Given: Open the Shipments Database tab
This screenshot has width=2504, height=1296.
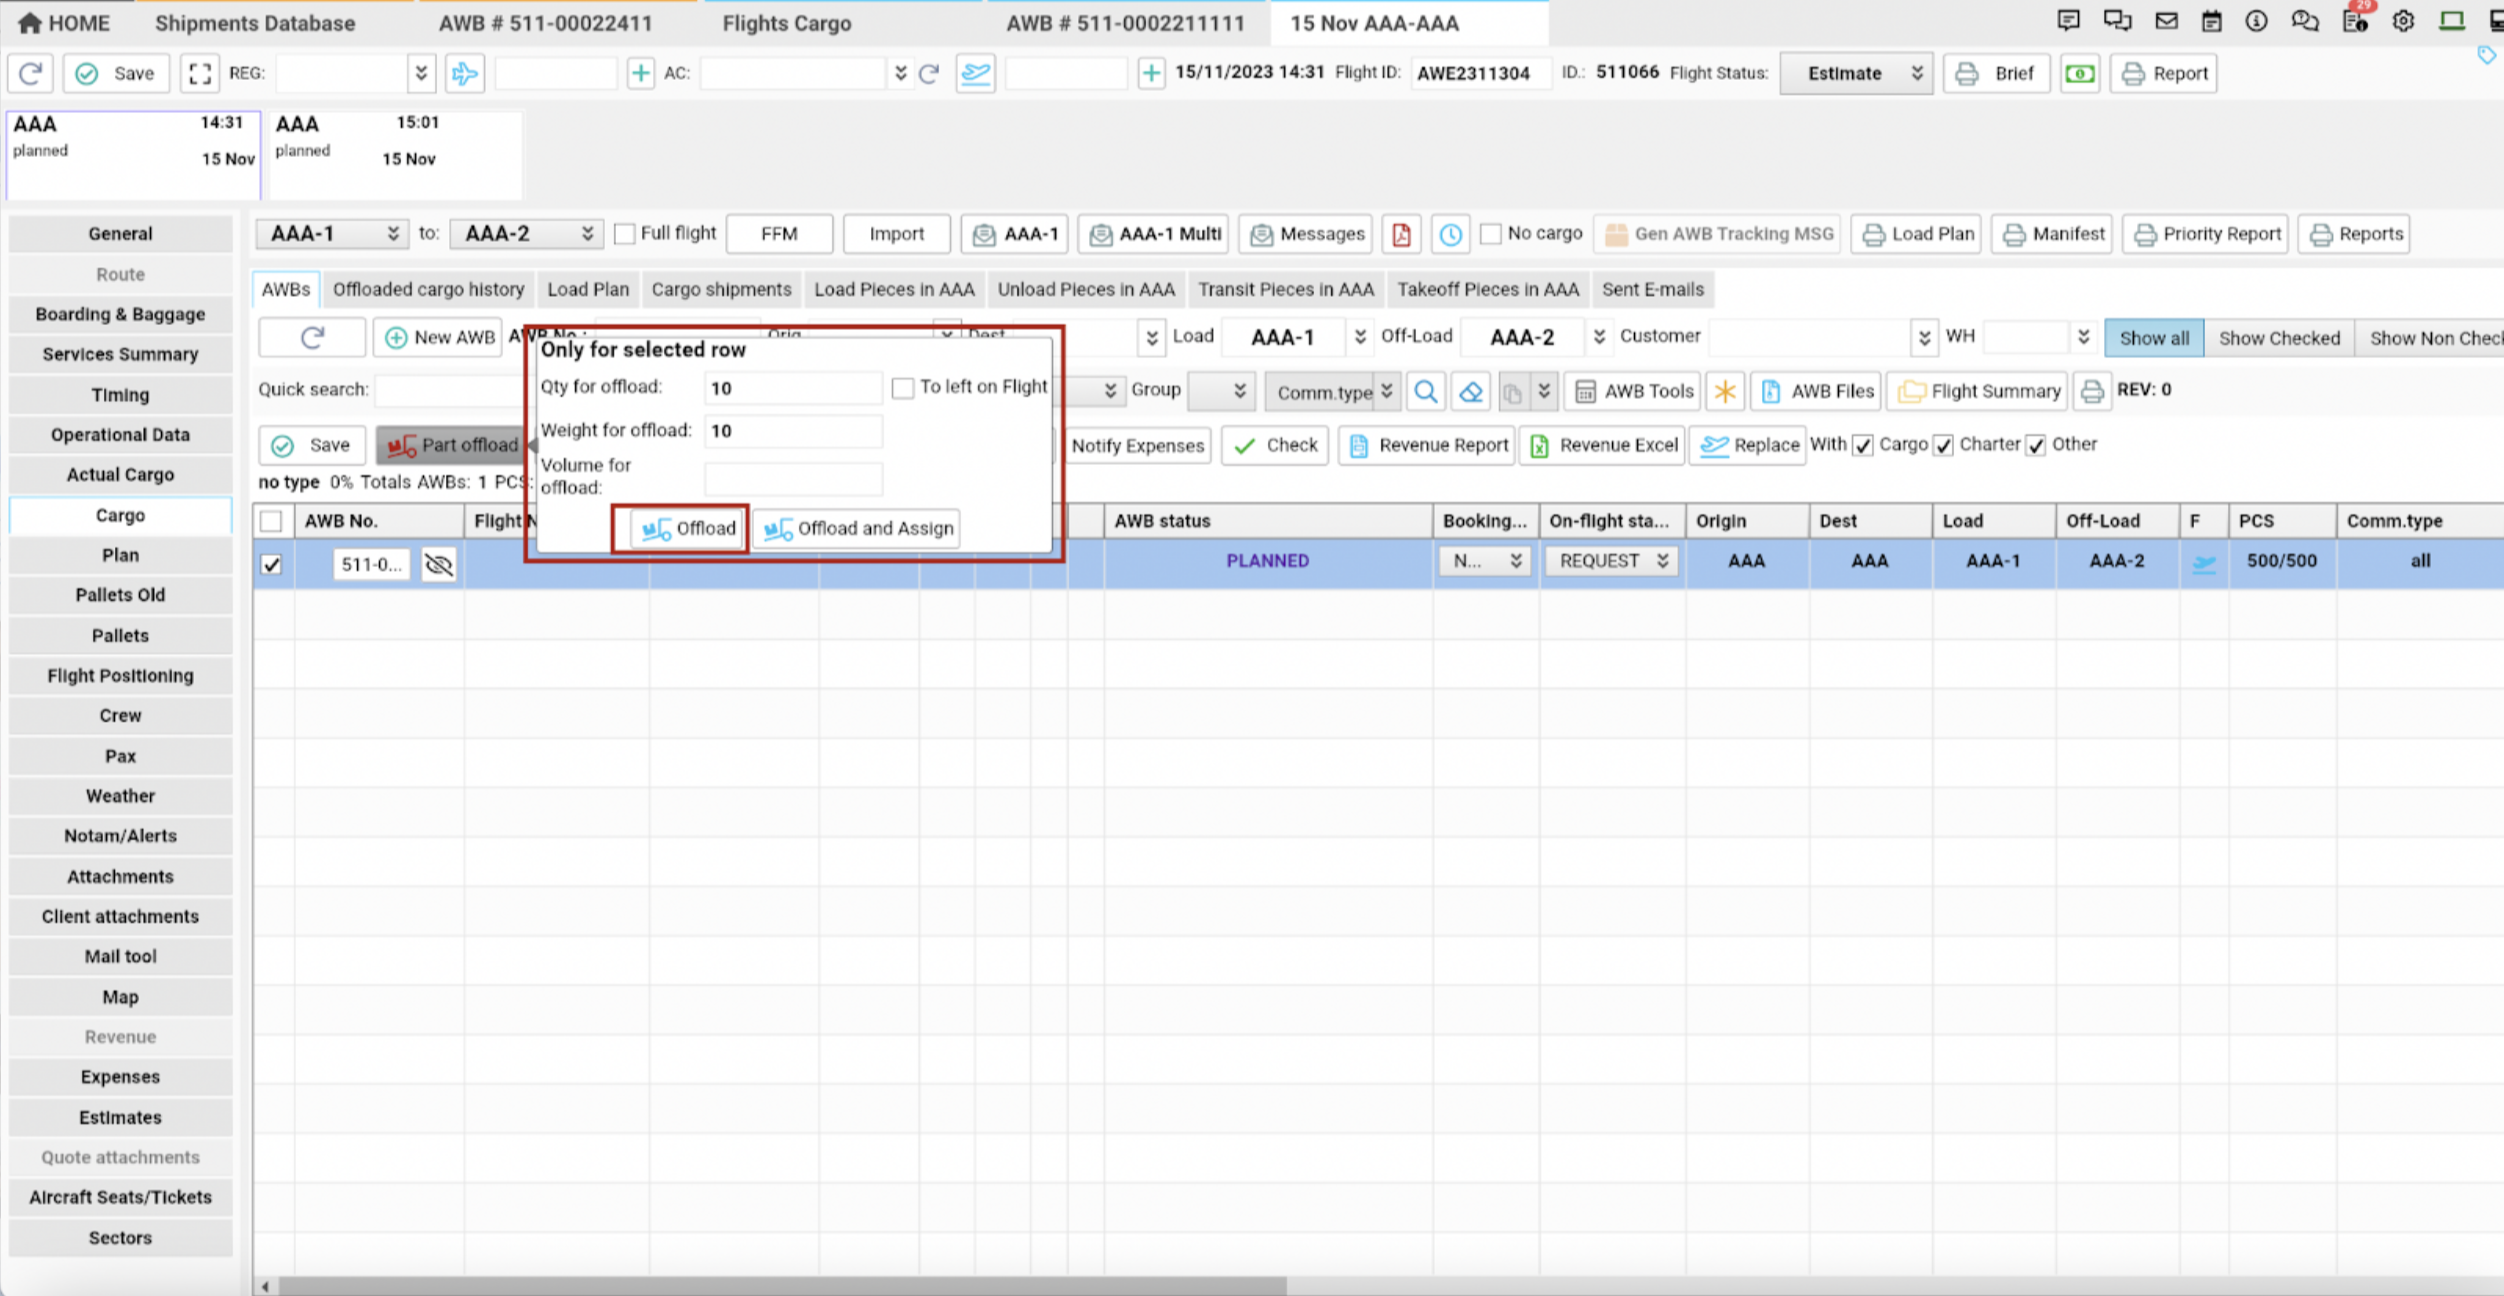Looking at the screenshot, I should click(255, 23).
